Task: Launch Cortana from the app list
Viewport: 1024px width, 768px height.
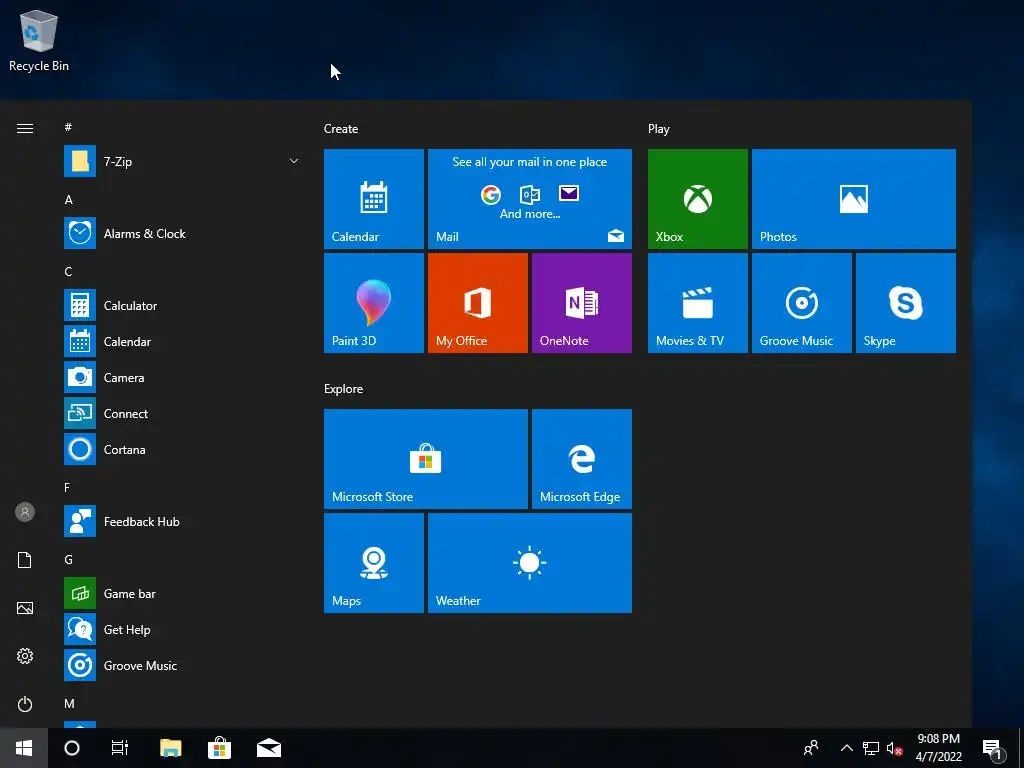Action: [x=182, y=449]
